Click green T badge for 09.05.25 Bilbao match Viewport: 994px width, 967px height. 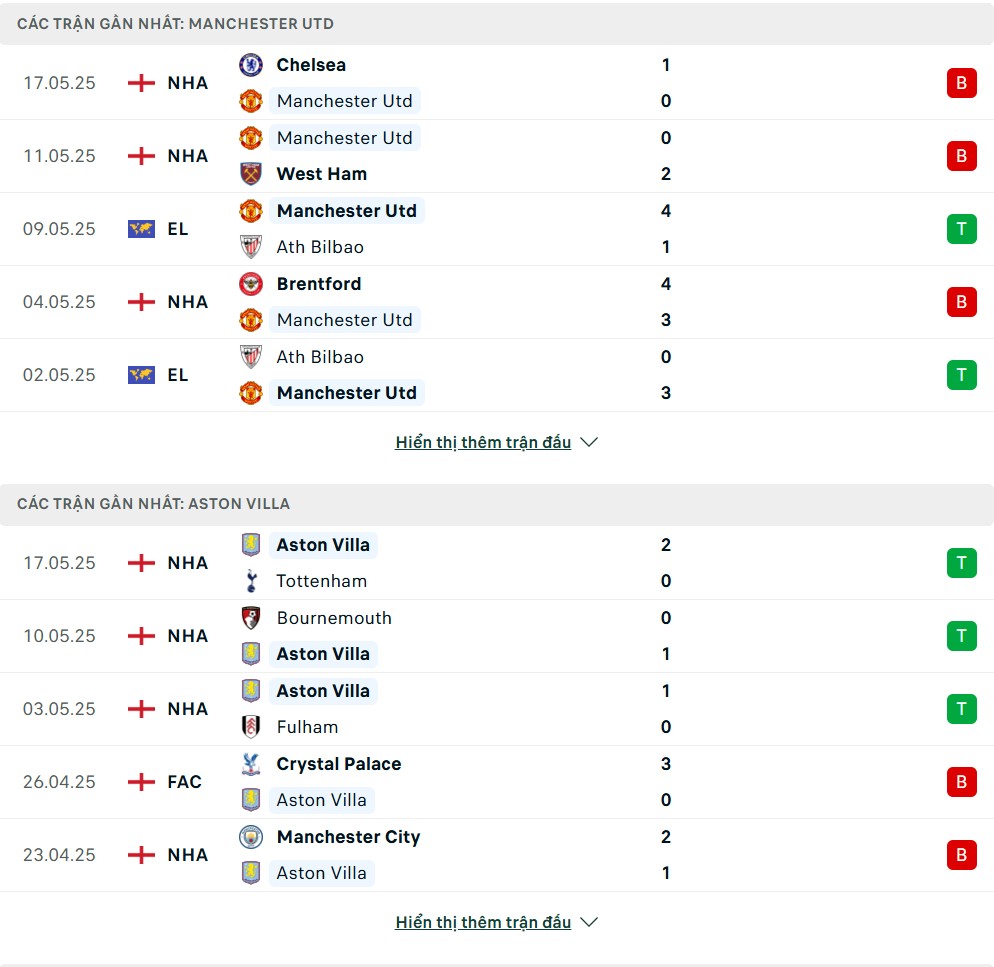coord(962,229)
